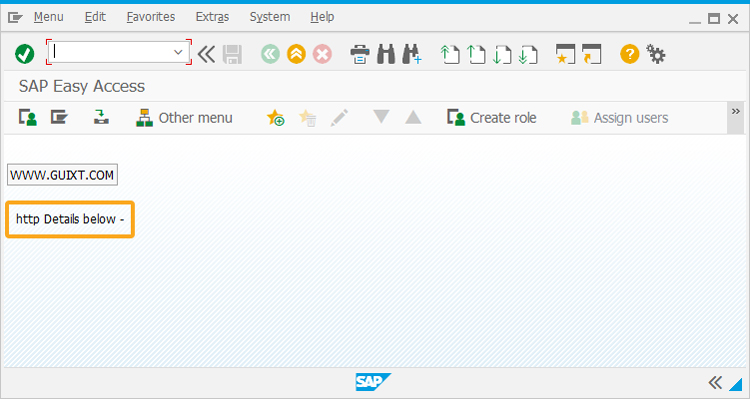Expand status bar with double chevron
The image size is (750, 399).
click(715, 383)
